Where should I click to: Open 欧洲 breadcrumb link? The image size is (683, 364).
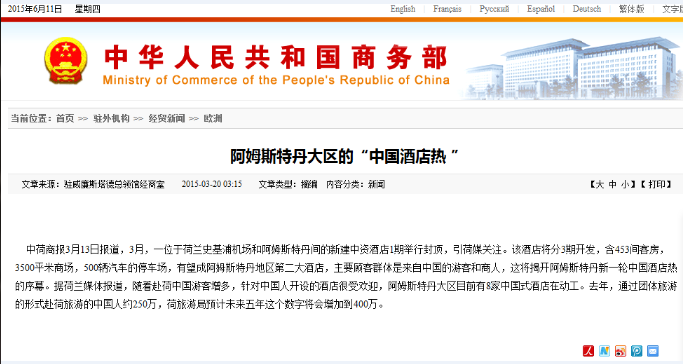click(x=213, y=118)
